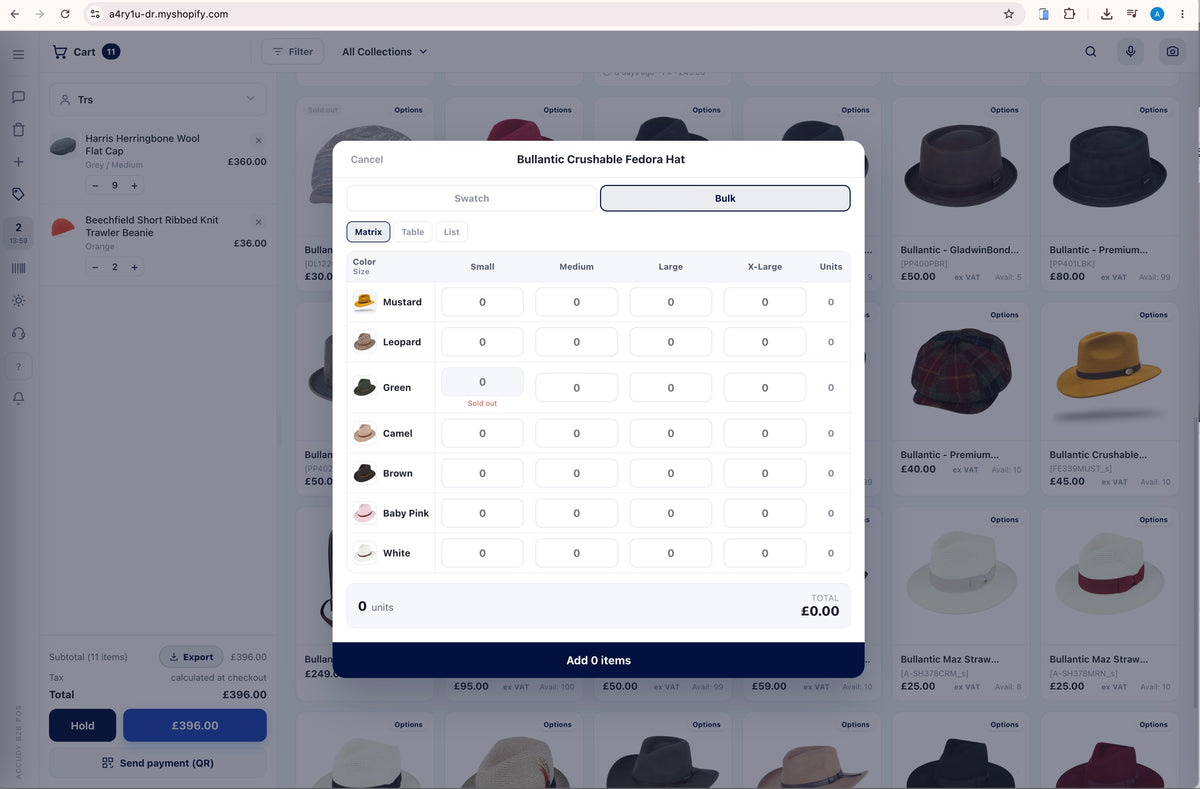1200x789 pixels.
Task: Click the Camel color row label
Action: tap(398, 433)
